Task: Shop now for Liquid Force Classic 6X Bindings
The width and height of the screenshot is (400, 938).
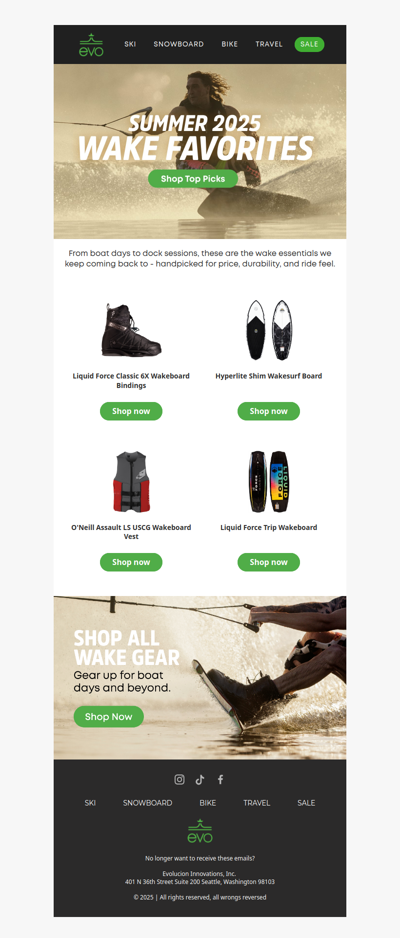Action: (131, 411)
